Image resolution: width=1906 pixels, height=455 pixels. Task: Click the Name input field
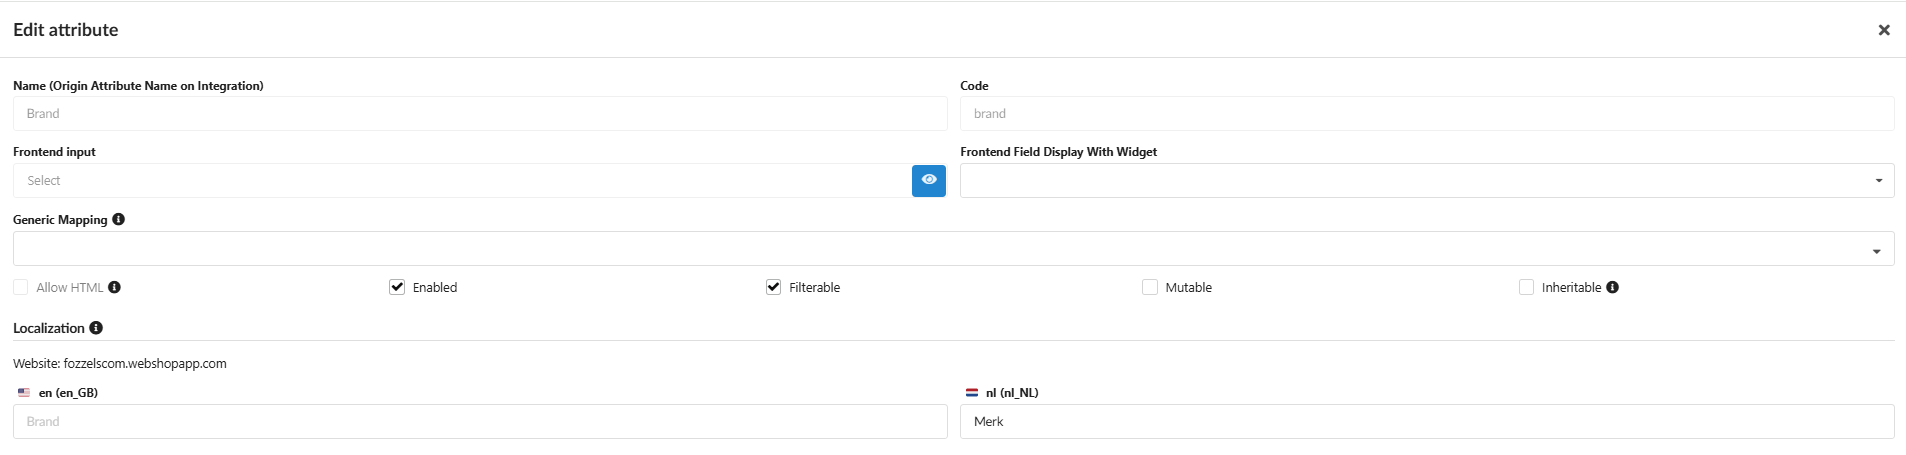click(480, 114)
